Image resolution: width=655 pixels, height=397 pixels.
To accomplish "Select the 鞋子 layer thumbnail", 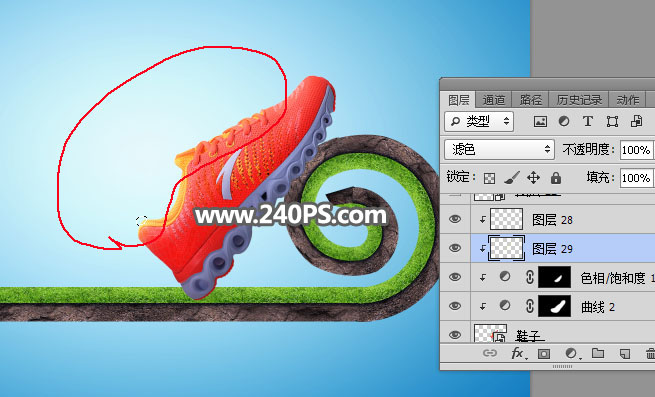I will coord(490,333).
